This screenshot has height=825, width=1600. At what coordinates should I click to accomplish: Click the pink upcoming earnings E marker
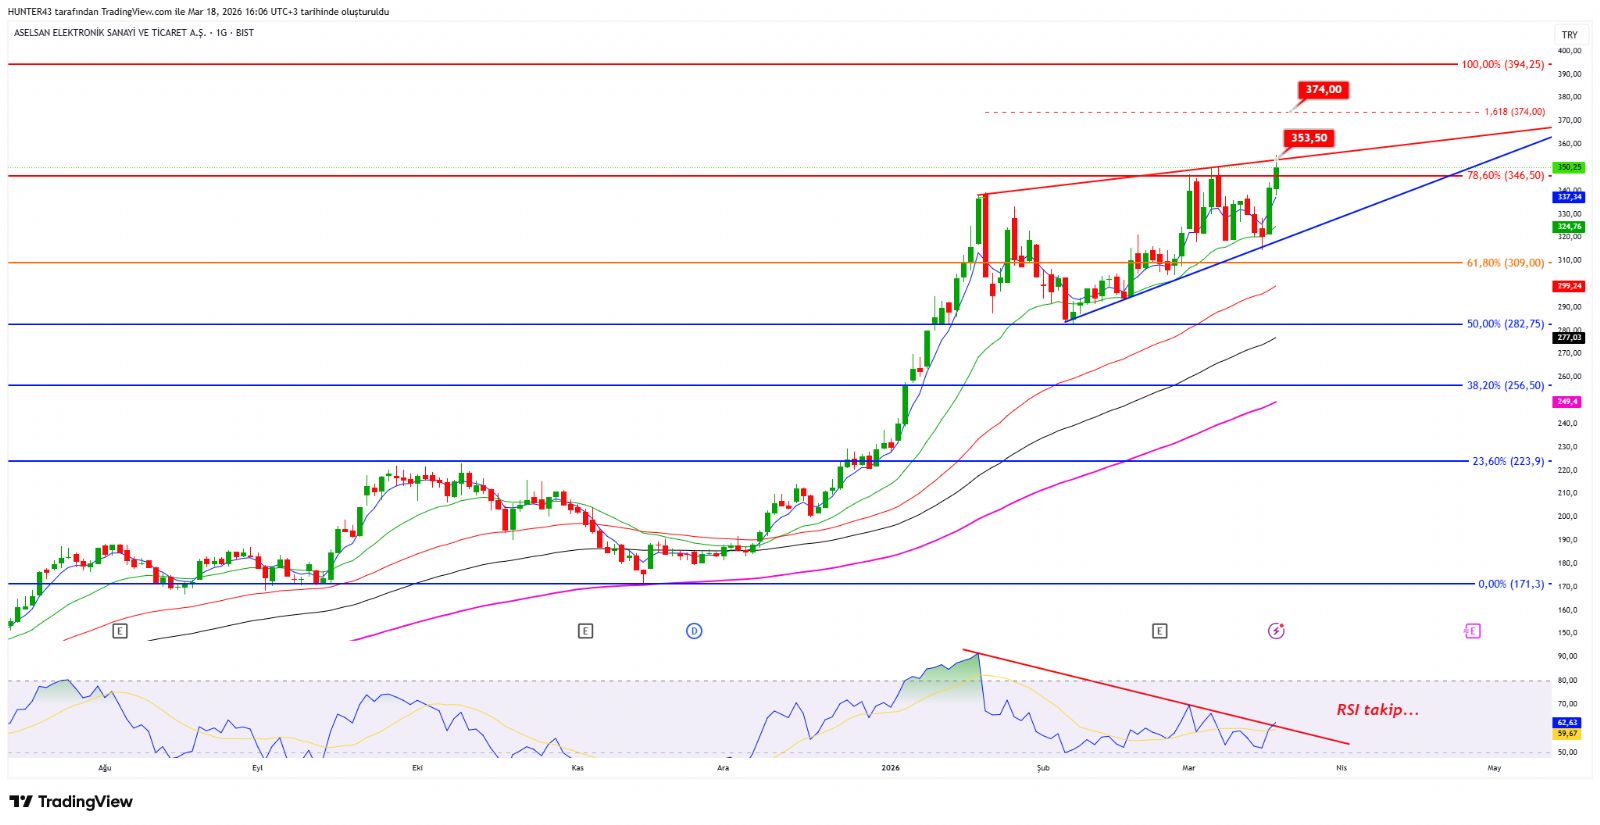pos(1471,631)
